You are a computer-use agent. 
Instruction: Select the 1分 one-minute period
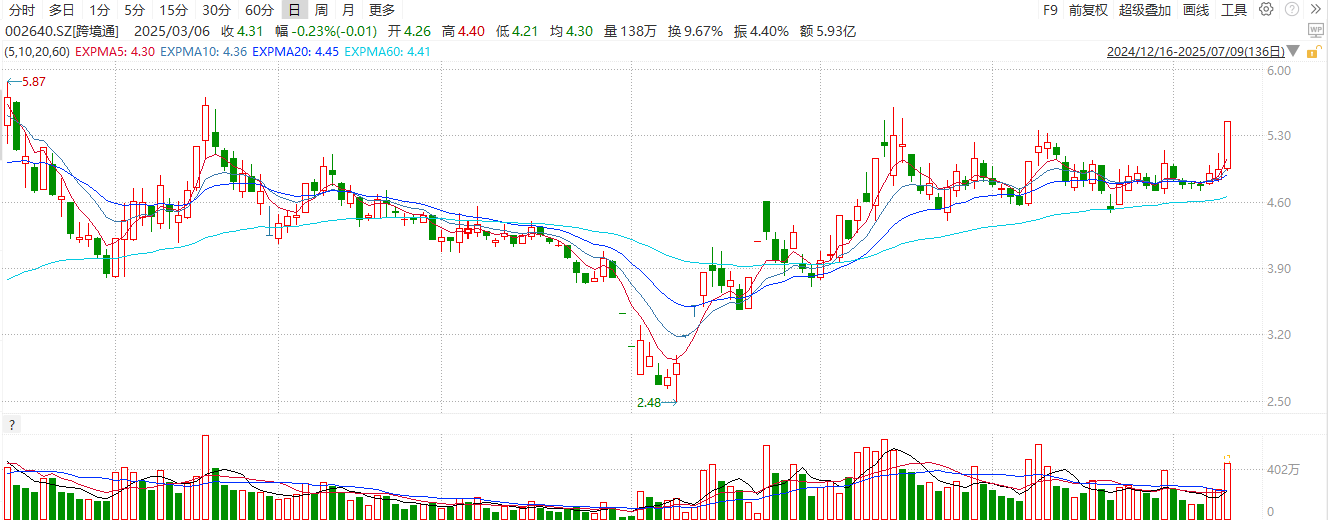pyautogui.click(x=99, y=10)
